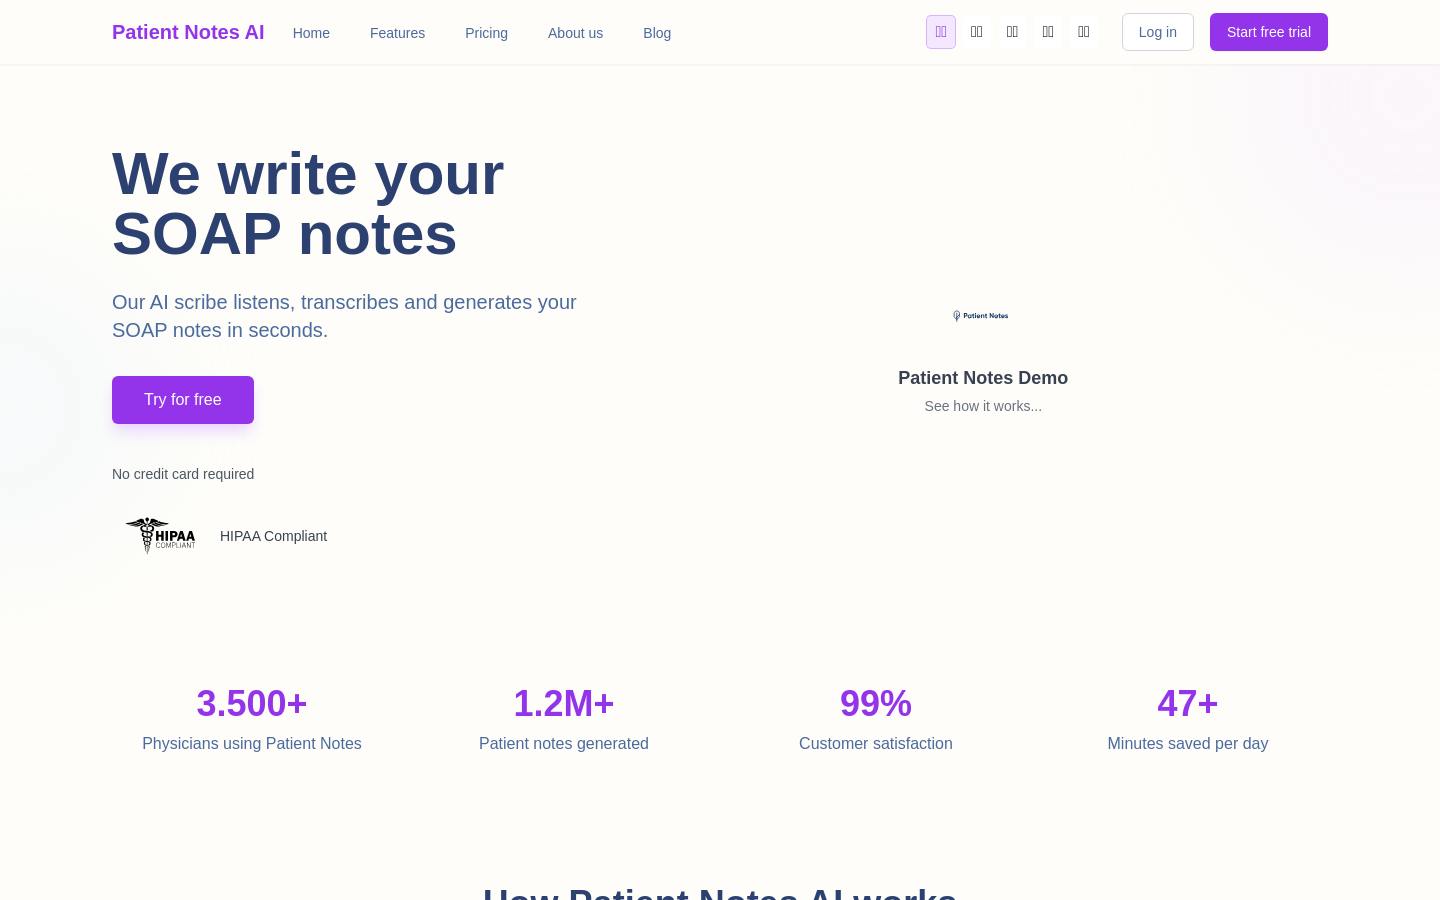Select the highlighted purple language flag

coord(941,32)
